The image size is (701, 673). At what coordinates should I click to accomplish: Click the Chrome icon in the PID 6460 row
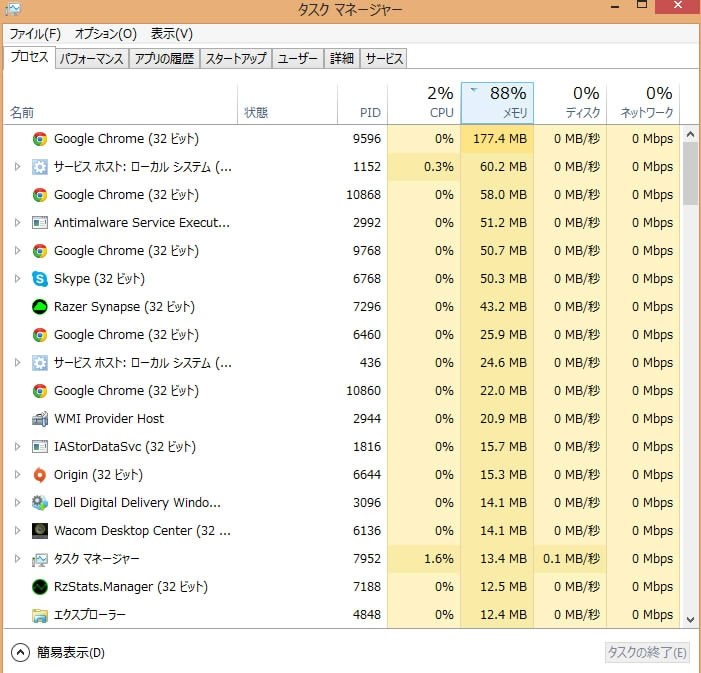pos(40,335)
